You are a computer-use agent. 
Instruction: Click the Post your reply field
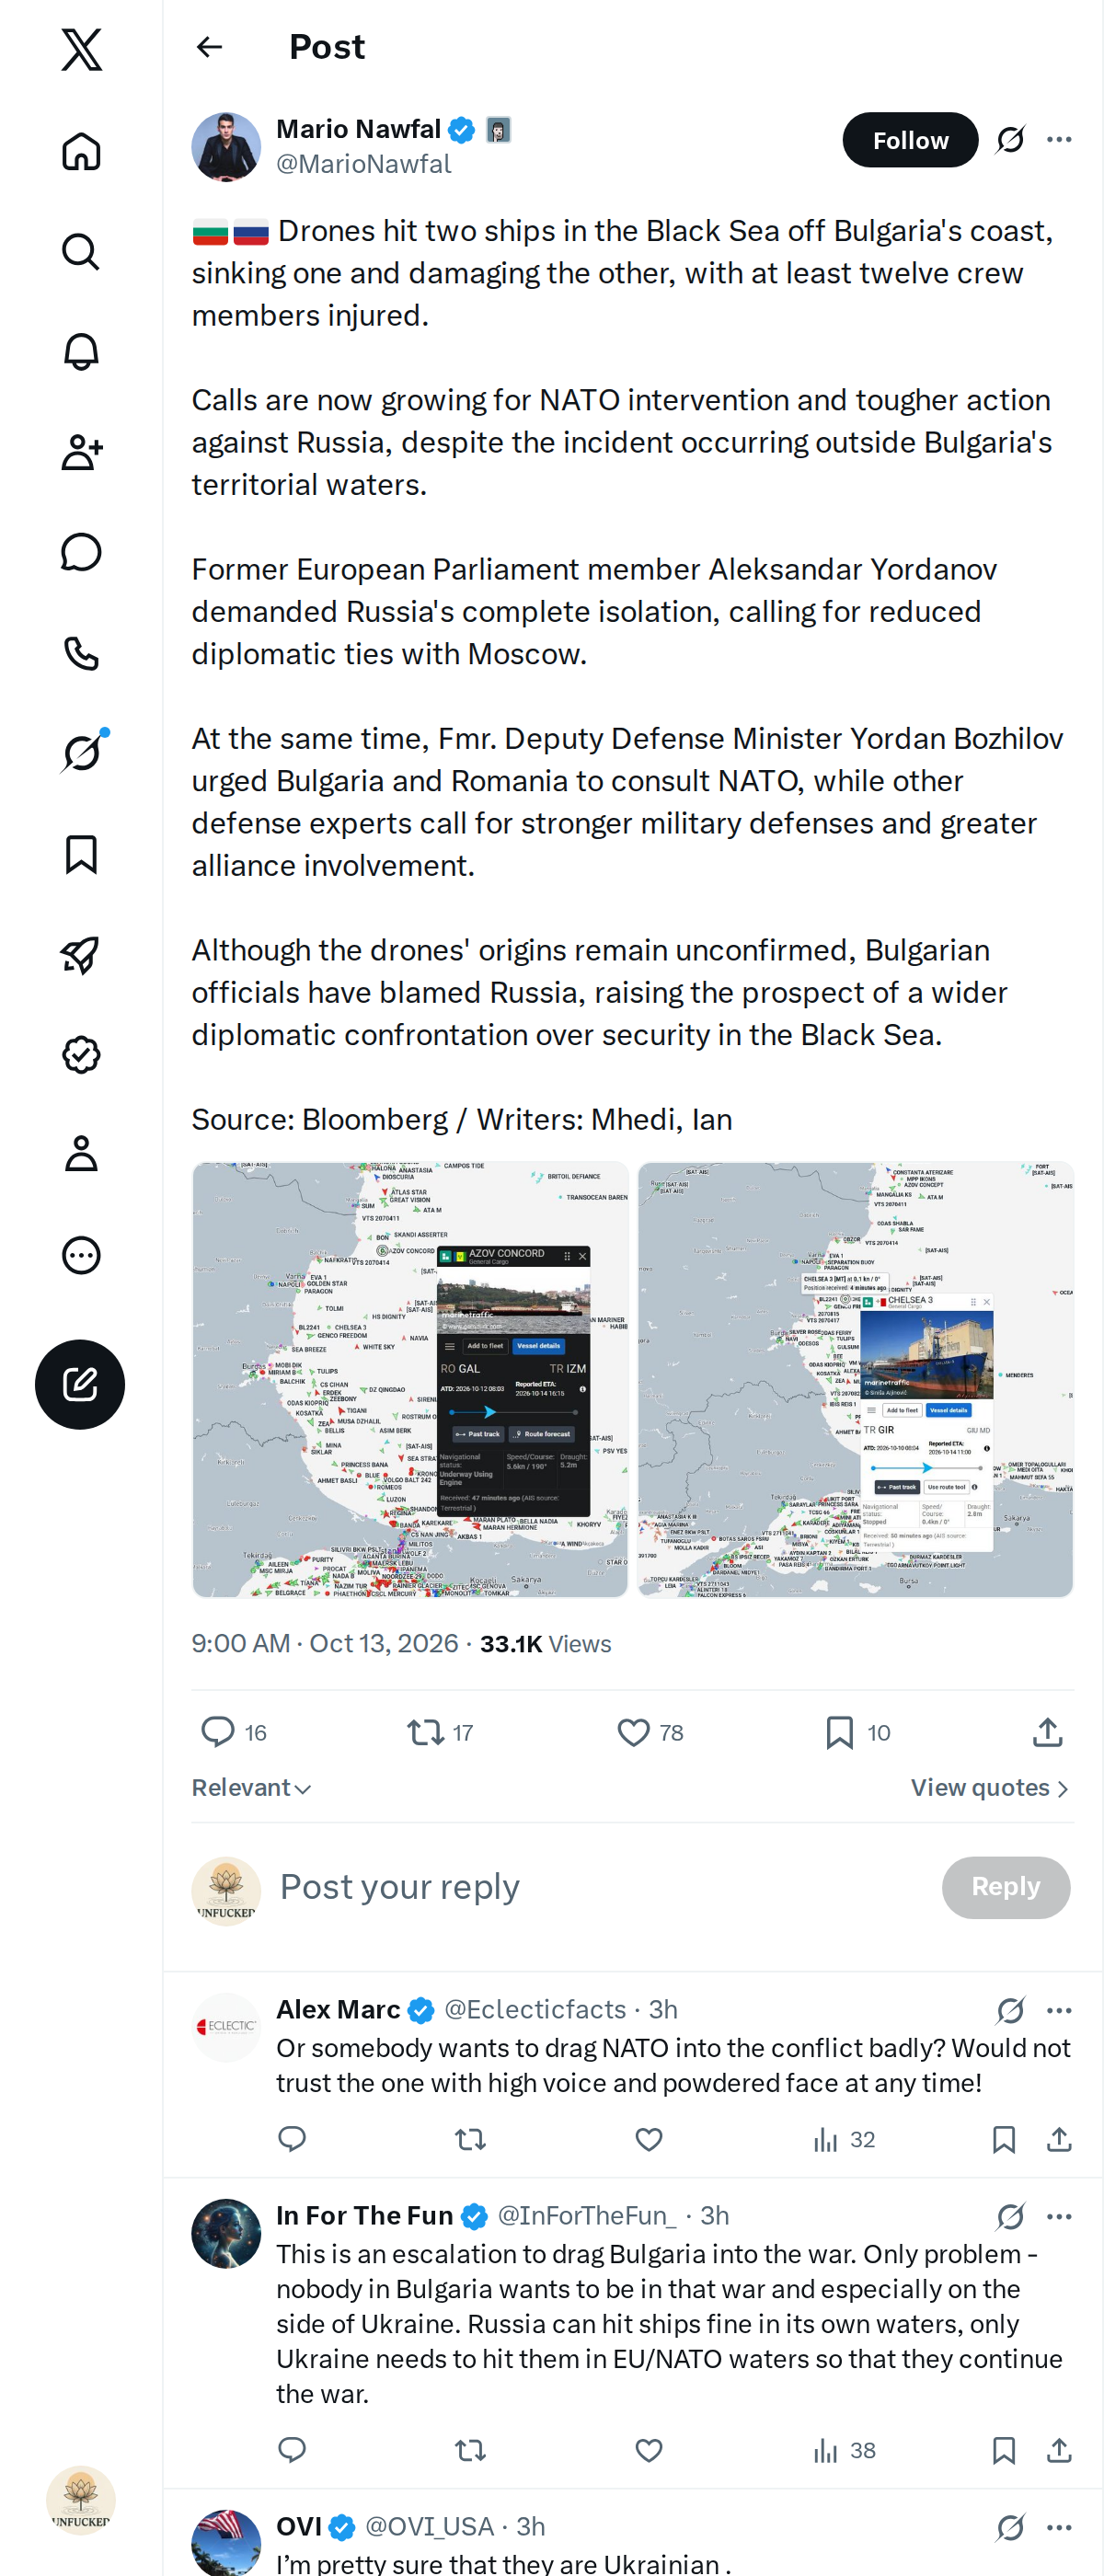pos(600,1887)
